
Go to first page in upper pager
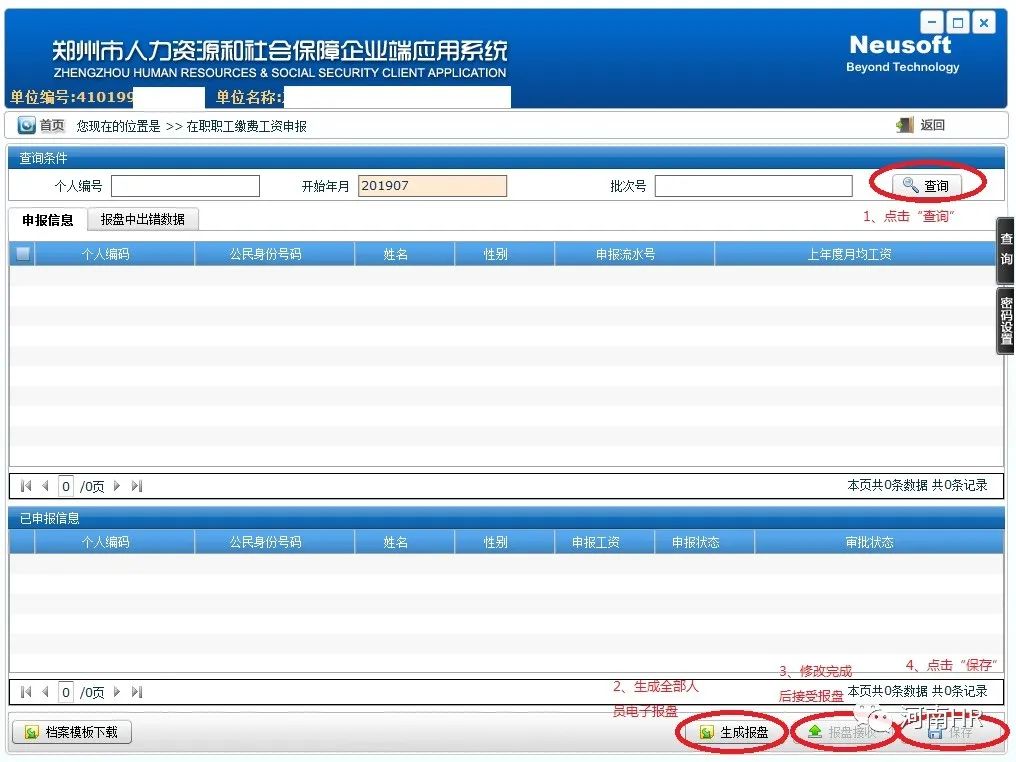point(26,486)
